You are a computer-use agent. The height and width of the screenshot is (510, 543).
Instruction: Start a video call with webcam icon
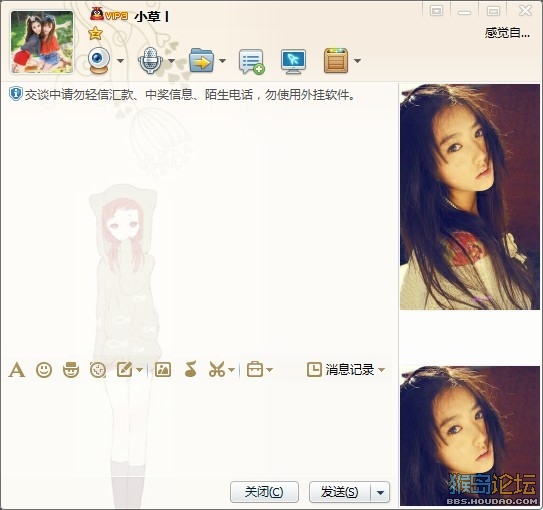point(99,61)
